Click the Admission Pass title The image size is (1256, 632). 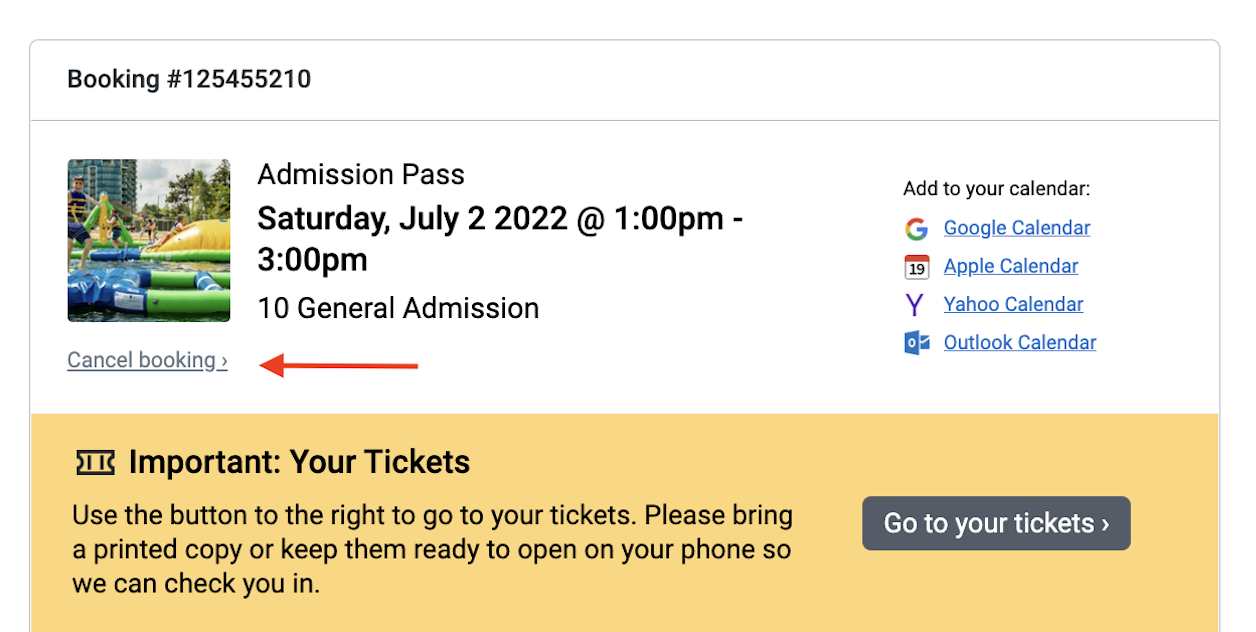click(x=361, y=175)
